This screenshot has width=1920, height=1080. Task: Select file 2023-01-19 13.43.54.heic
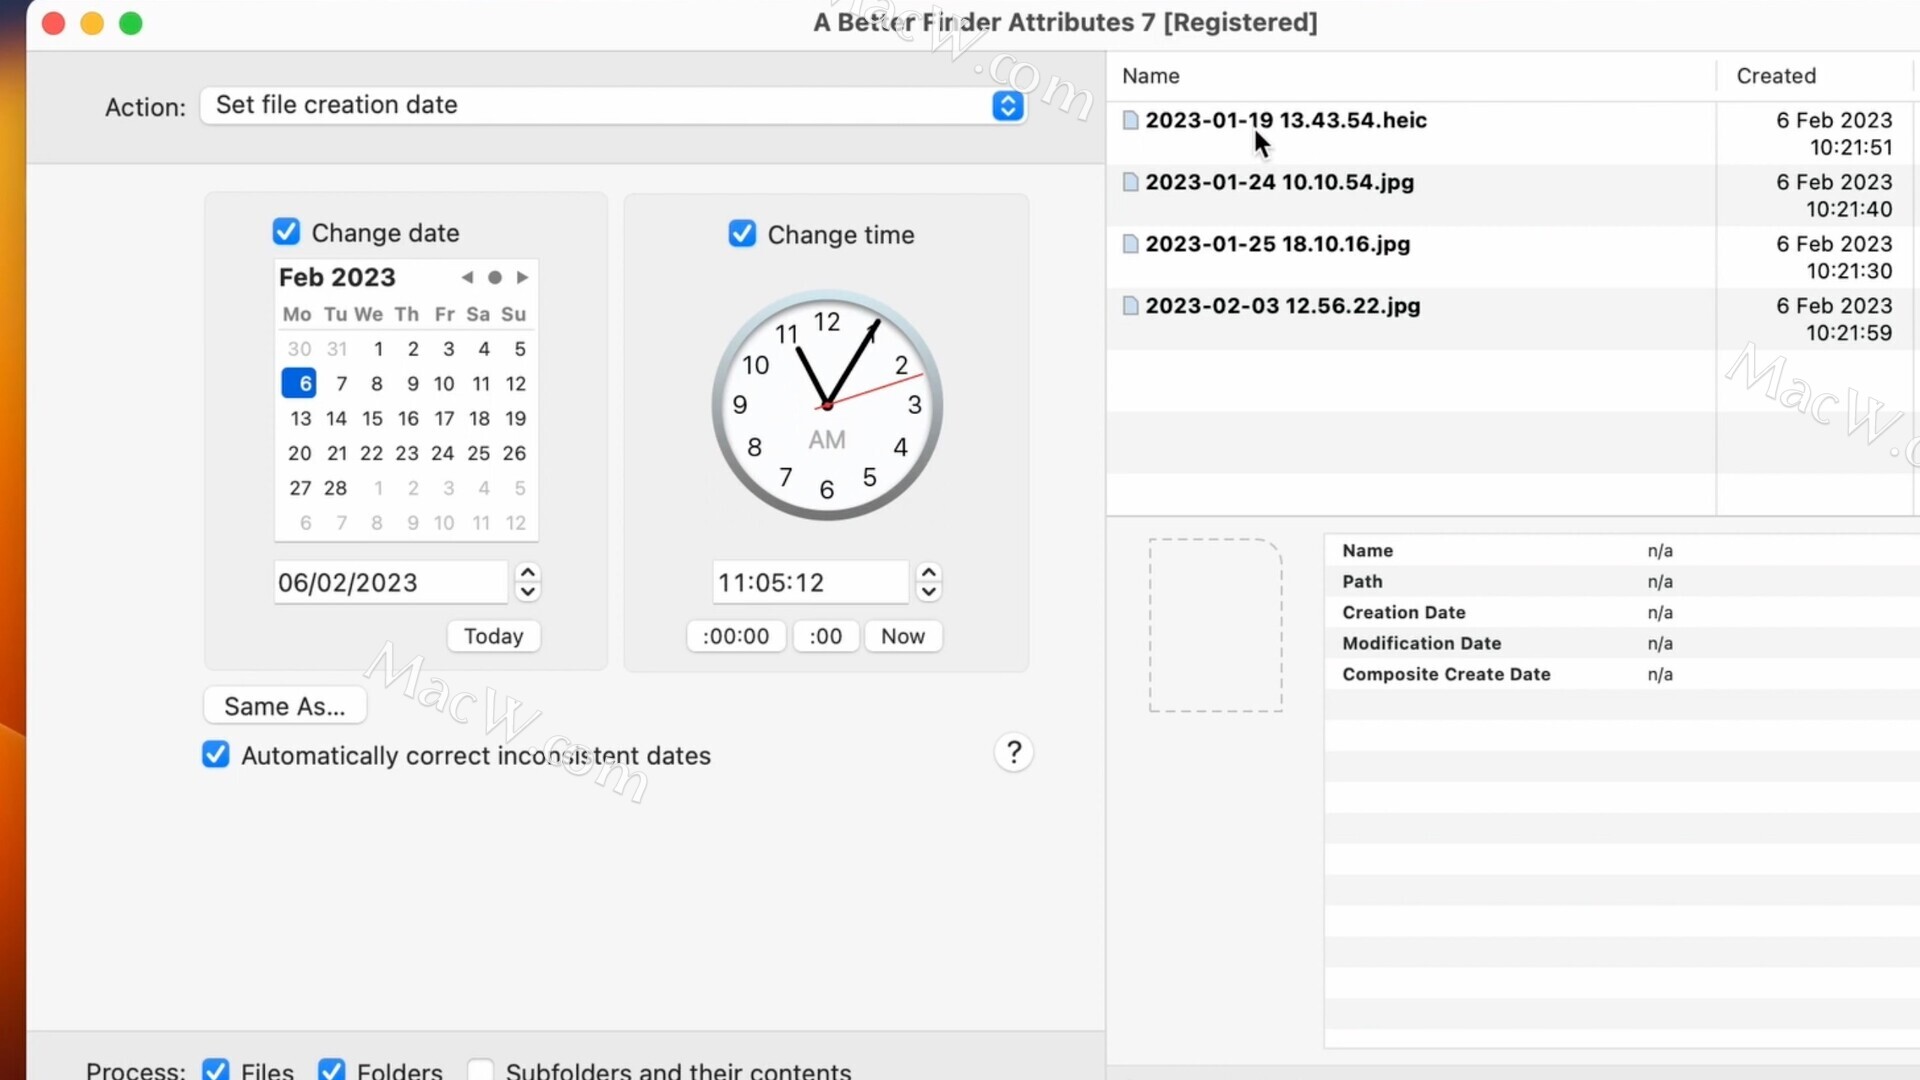point(1286,120)
